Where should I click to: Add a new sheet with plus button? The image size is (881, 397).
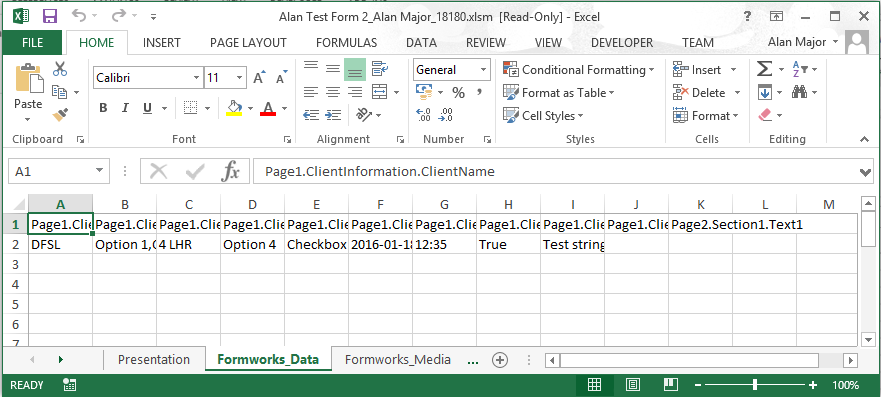[x=499, y=360]
